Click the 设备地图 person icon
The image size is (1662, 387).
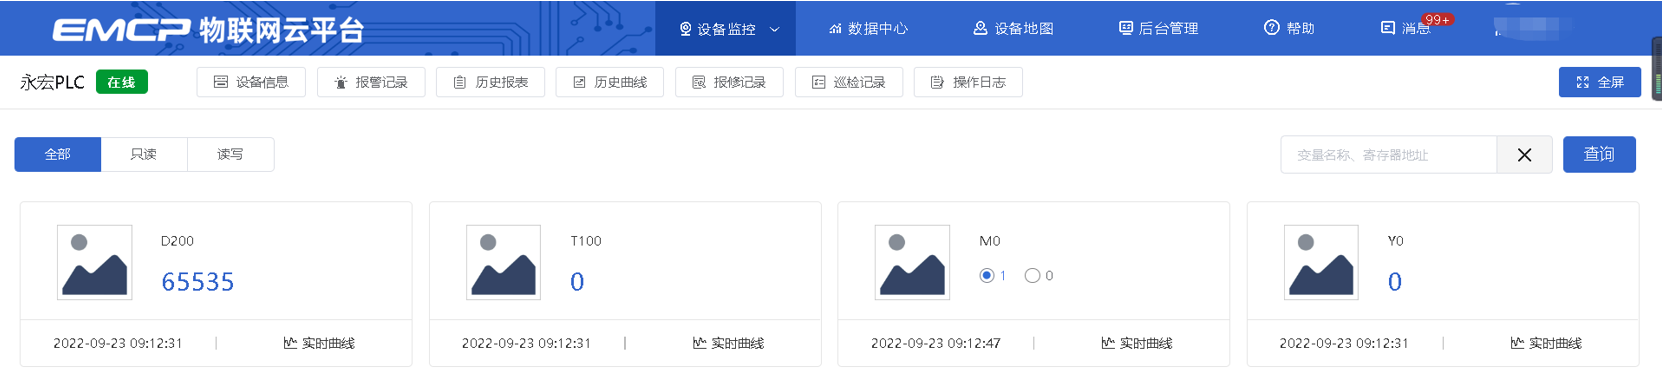point(980,29)
